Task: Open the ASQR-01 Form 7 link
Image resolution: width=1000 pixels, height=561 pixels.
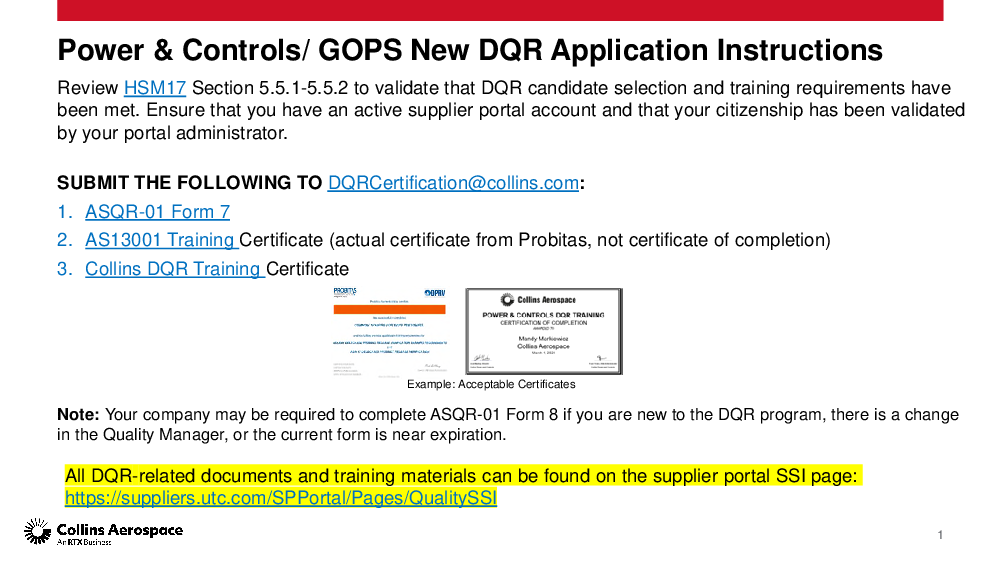Action: click(158, 212)
